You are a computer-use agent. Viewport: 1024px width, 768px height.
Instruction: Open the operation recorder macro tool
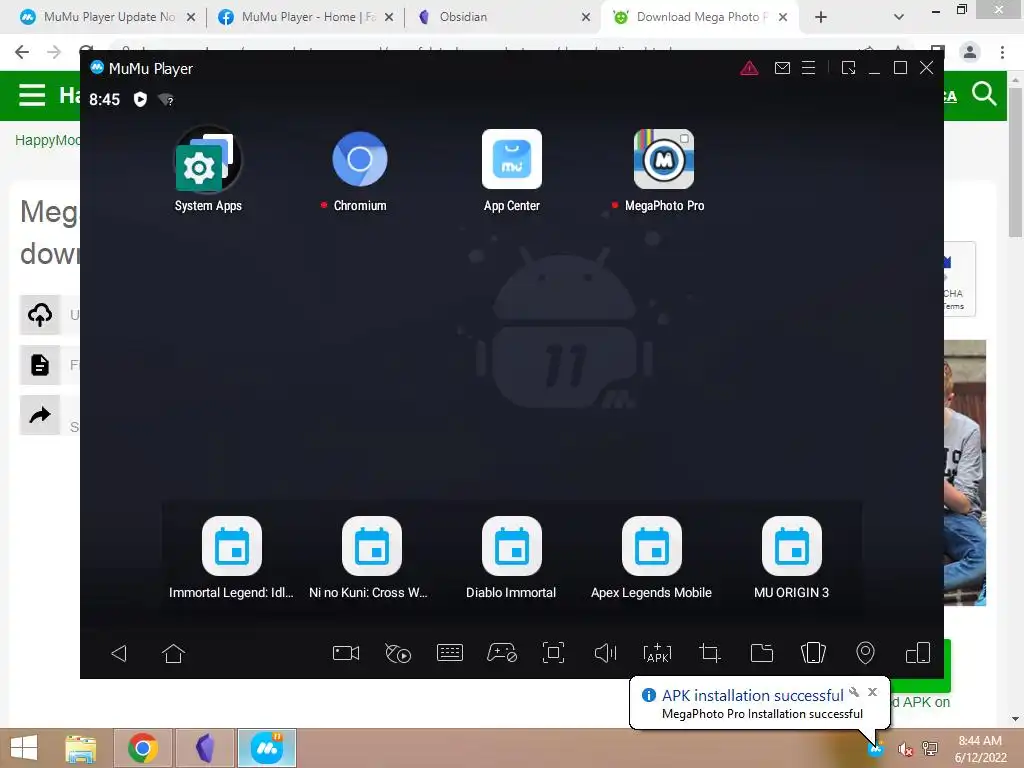click(x=398, y=653)
